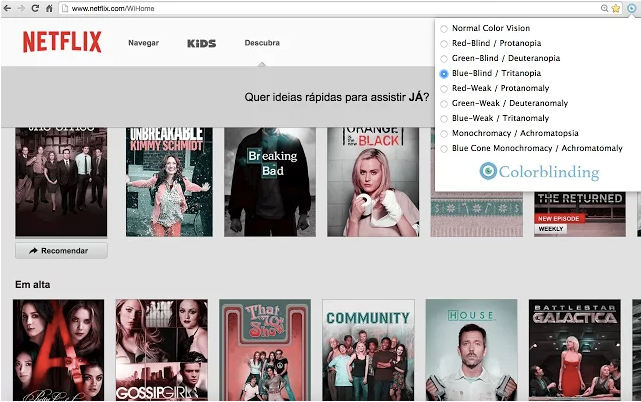
Task: Select Blue-Weak / Tritanomaly option
Action: [495, 119]
